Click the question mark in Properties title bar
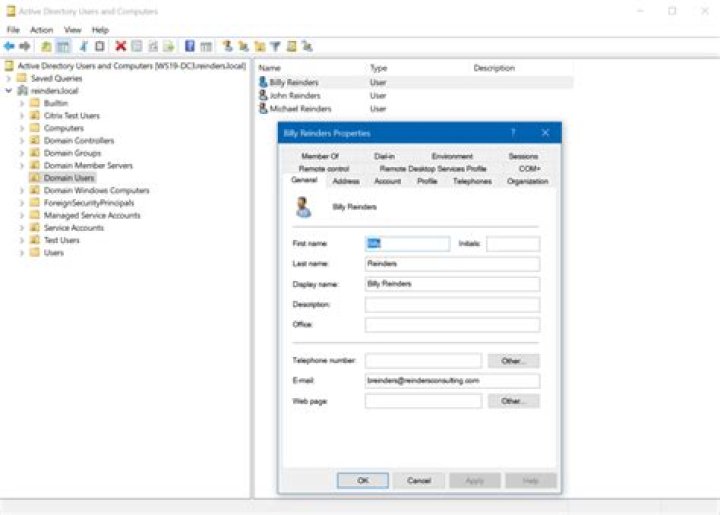The height and width of the screenshot is (515, 720). click(x=513, y=133)
